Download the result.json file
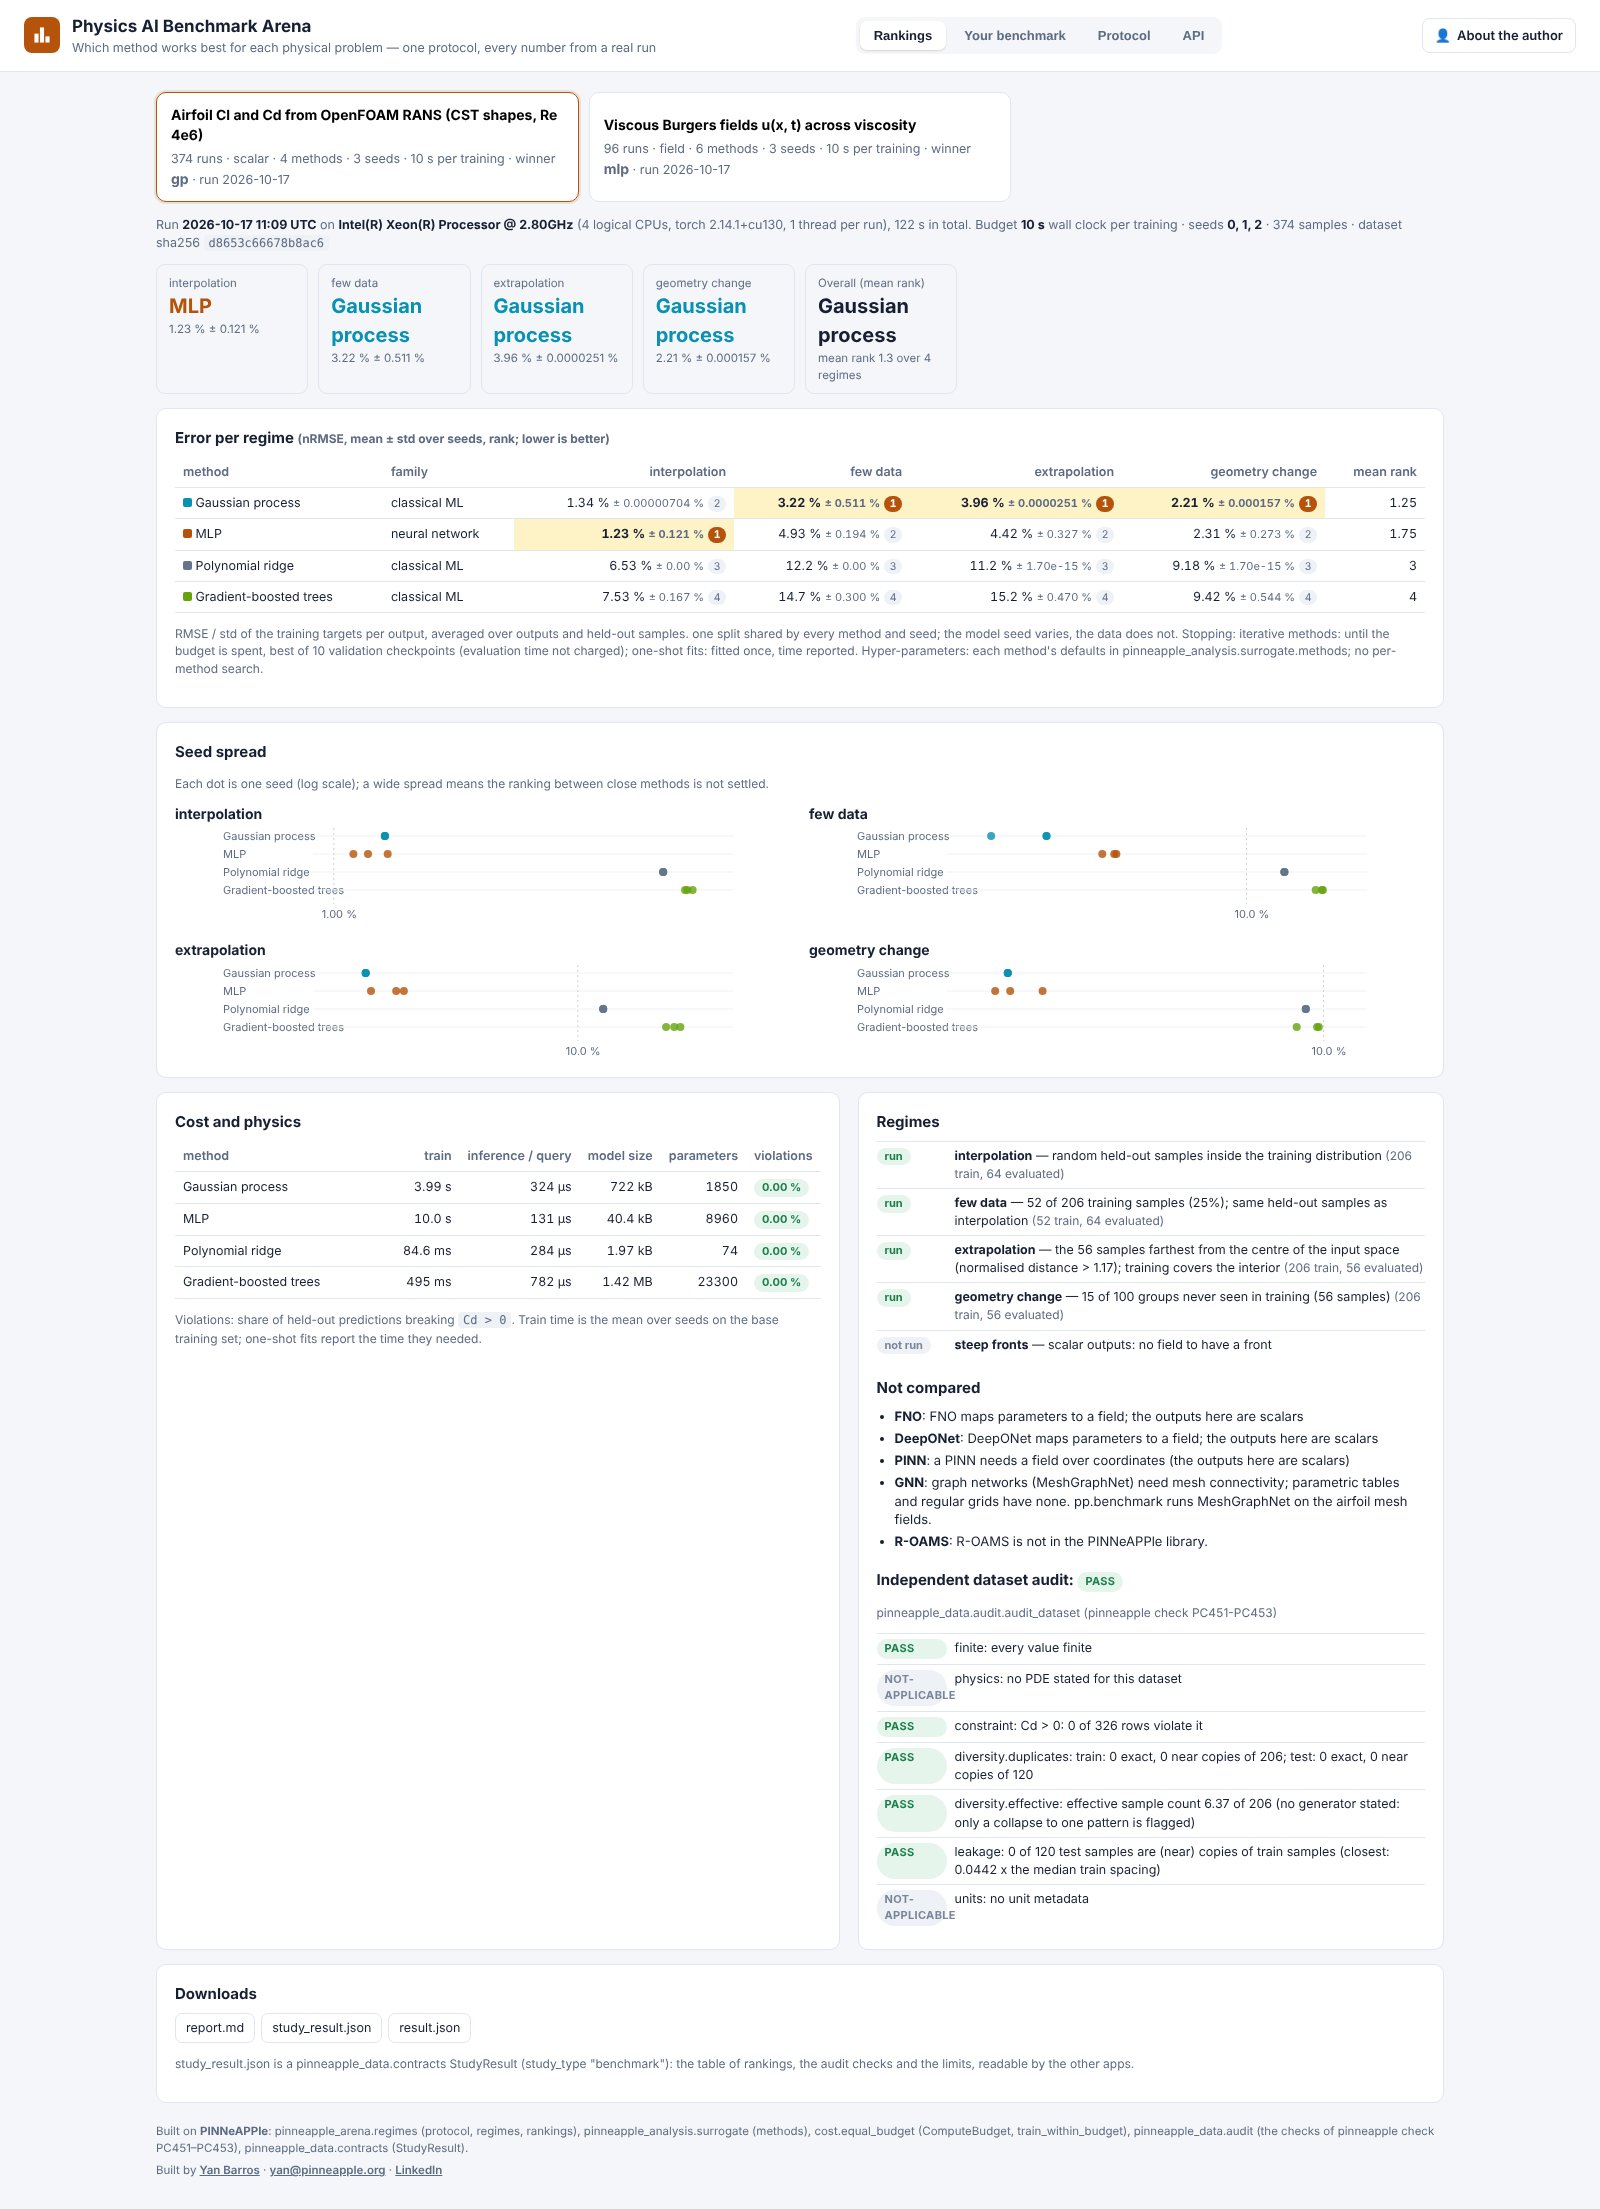The image size is (1600, 2209). [x=429, y=2027]
